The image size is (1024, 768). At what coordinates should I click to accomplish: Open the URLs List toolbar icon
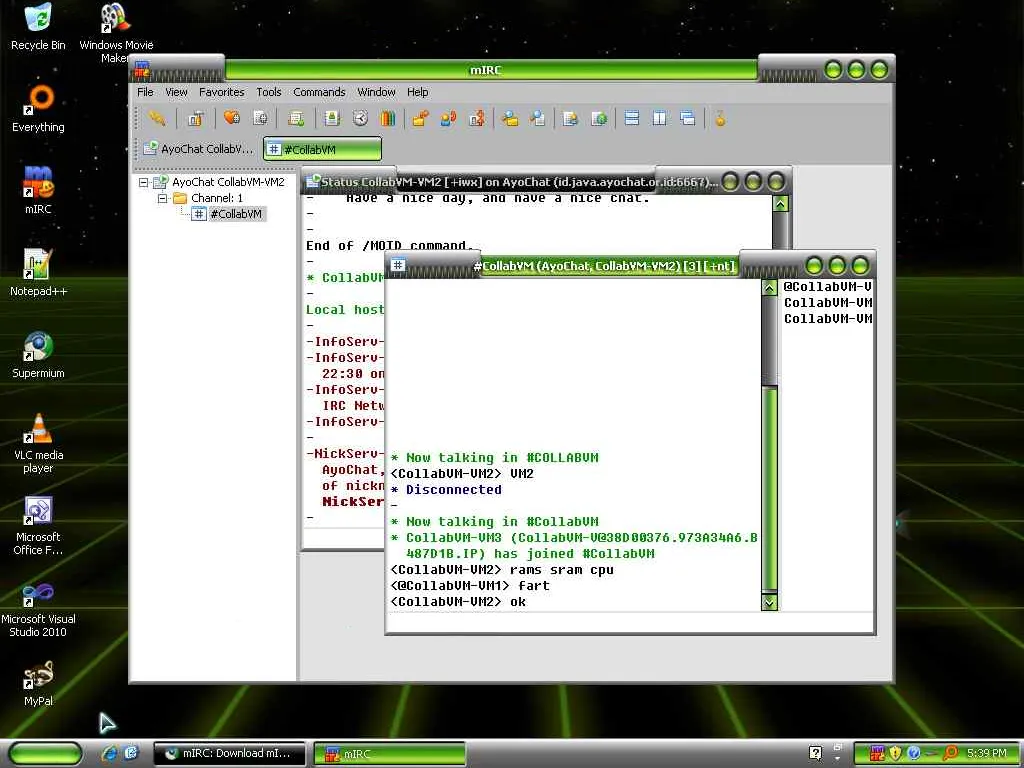598,118
